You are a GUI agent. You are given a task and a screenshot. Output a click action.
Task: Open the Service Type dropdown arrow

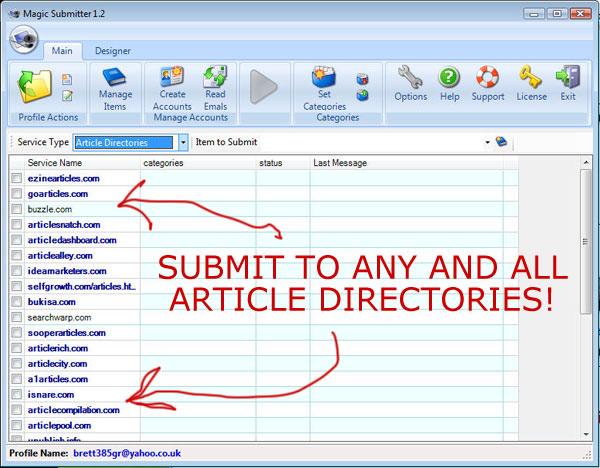183,142
